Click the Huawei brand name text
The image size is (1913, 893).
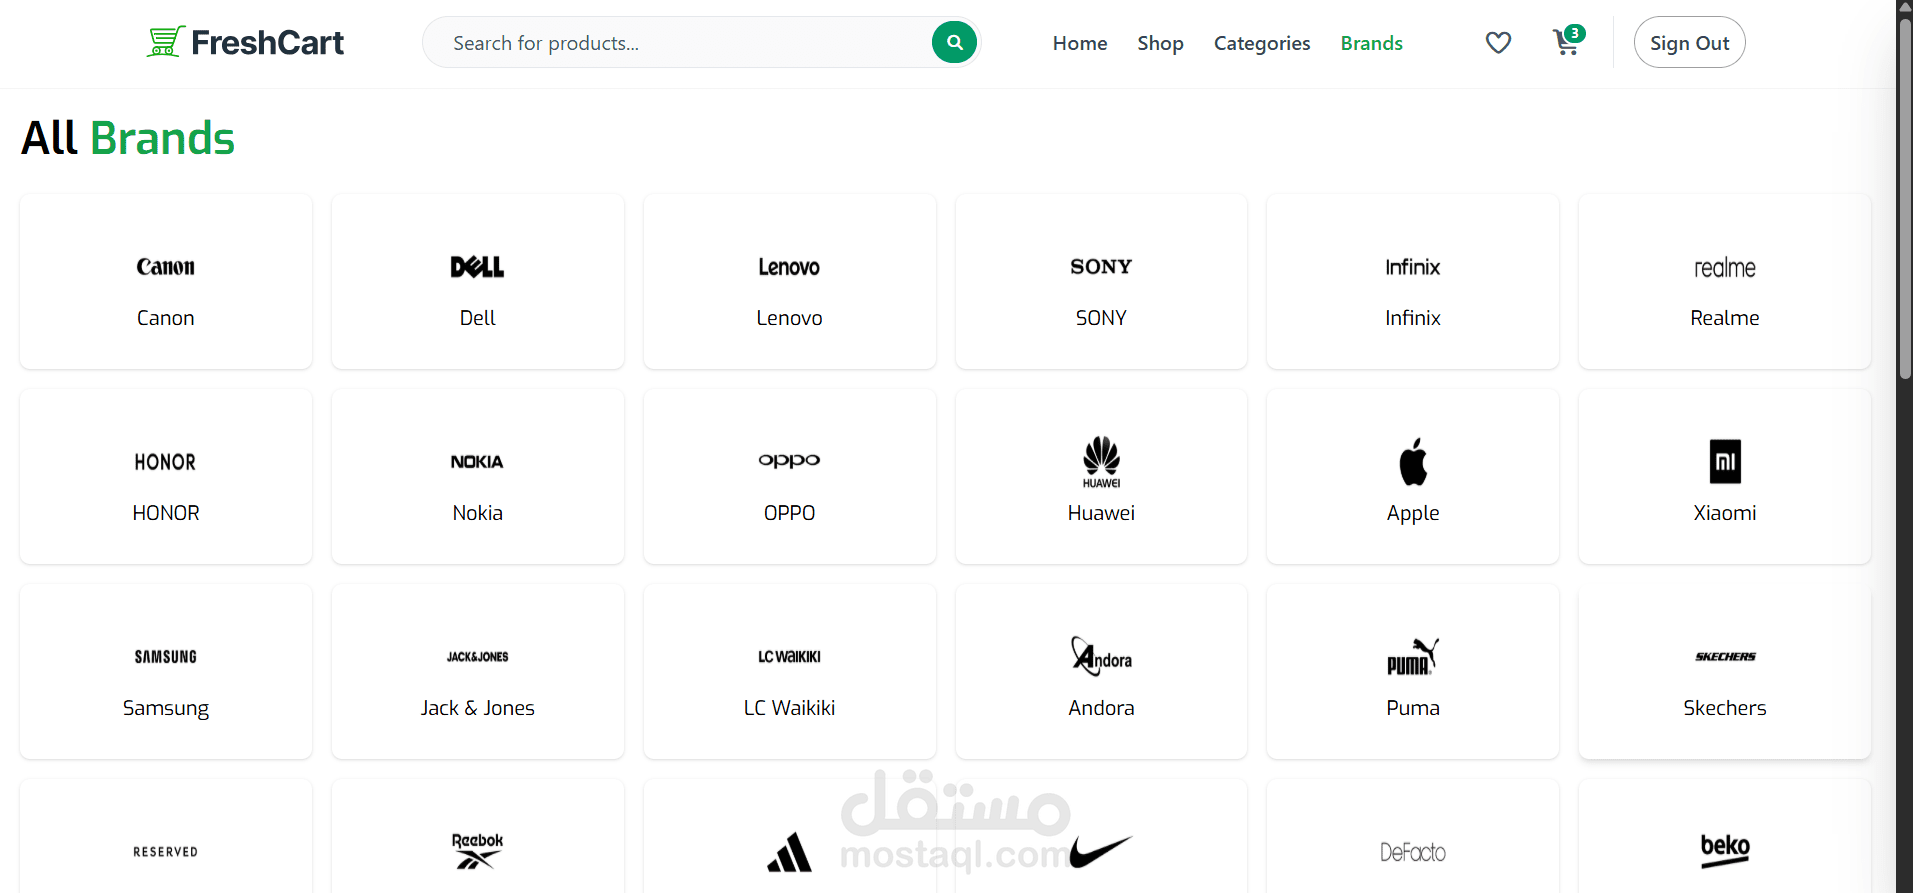[x=1101, y=513]
